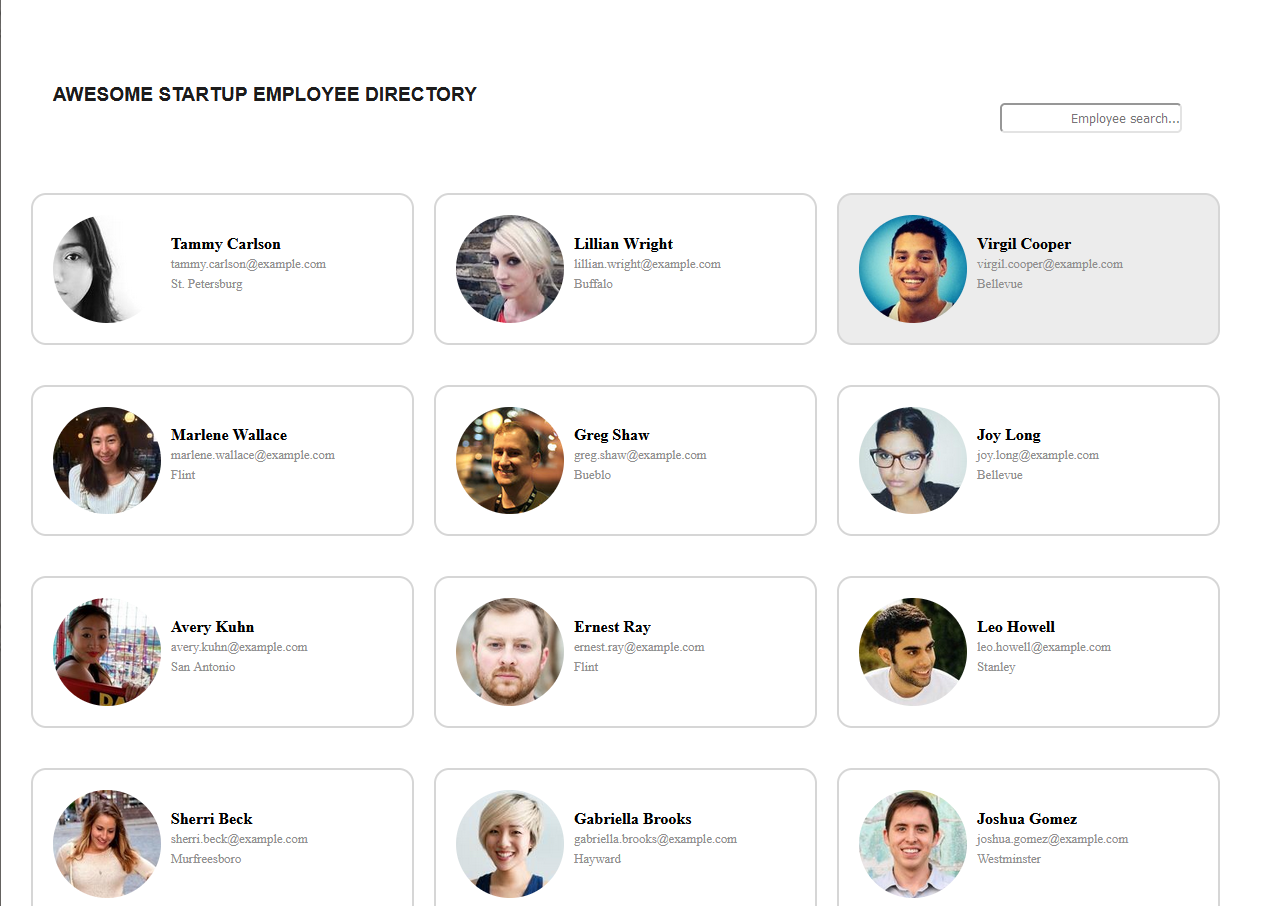Select Avery Kuhn's avatar image
This screenshot has width=1268, height=906.
(107, 652)
